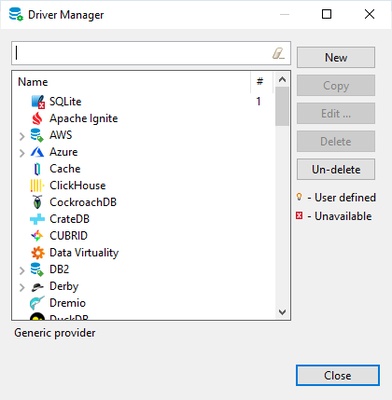Viewport: 392px width, 400px height.
Task: Click the User defined legend label
Action: click(x=345, y=198)
